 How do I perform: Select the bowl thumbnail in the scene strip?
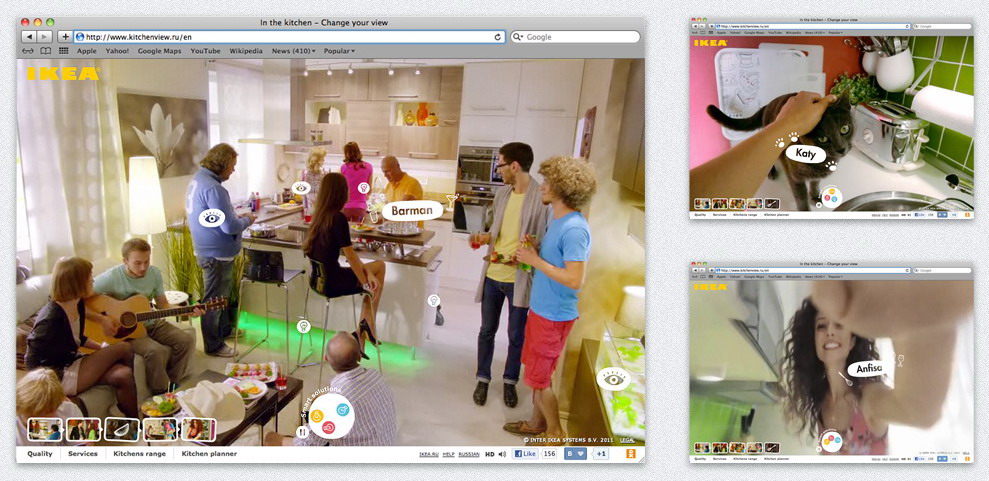tap(122, 429)
